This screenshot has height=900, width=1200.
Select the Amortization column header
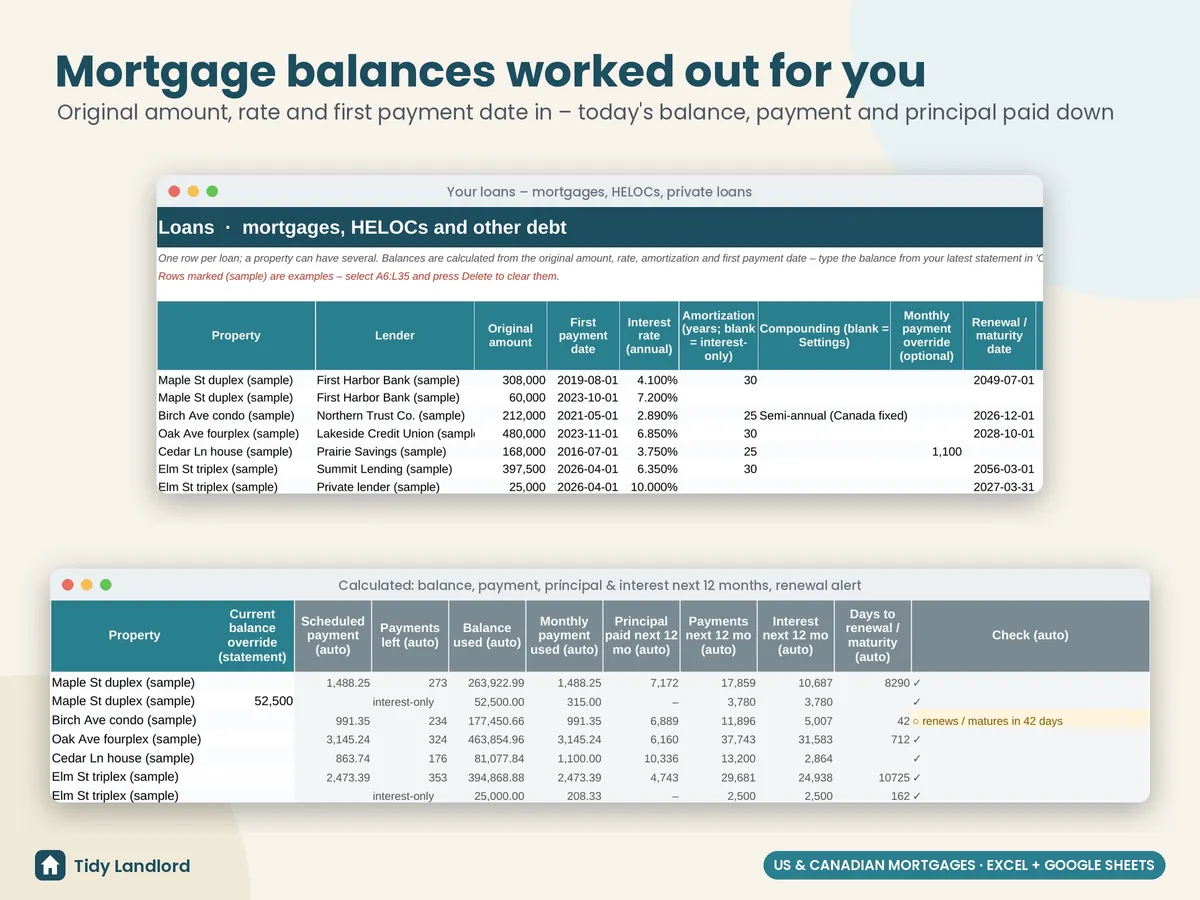718,336
